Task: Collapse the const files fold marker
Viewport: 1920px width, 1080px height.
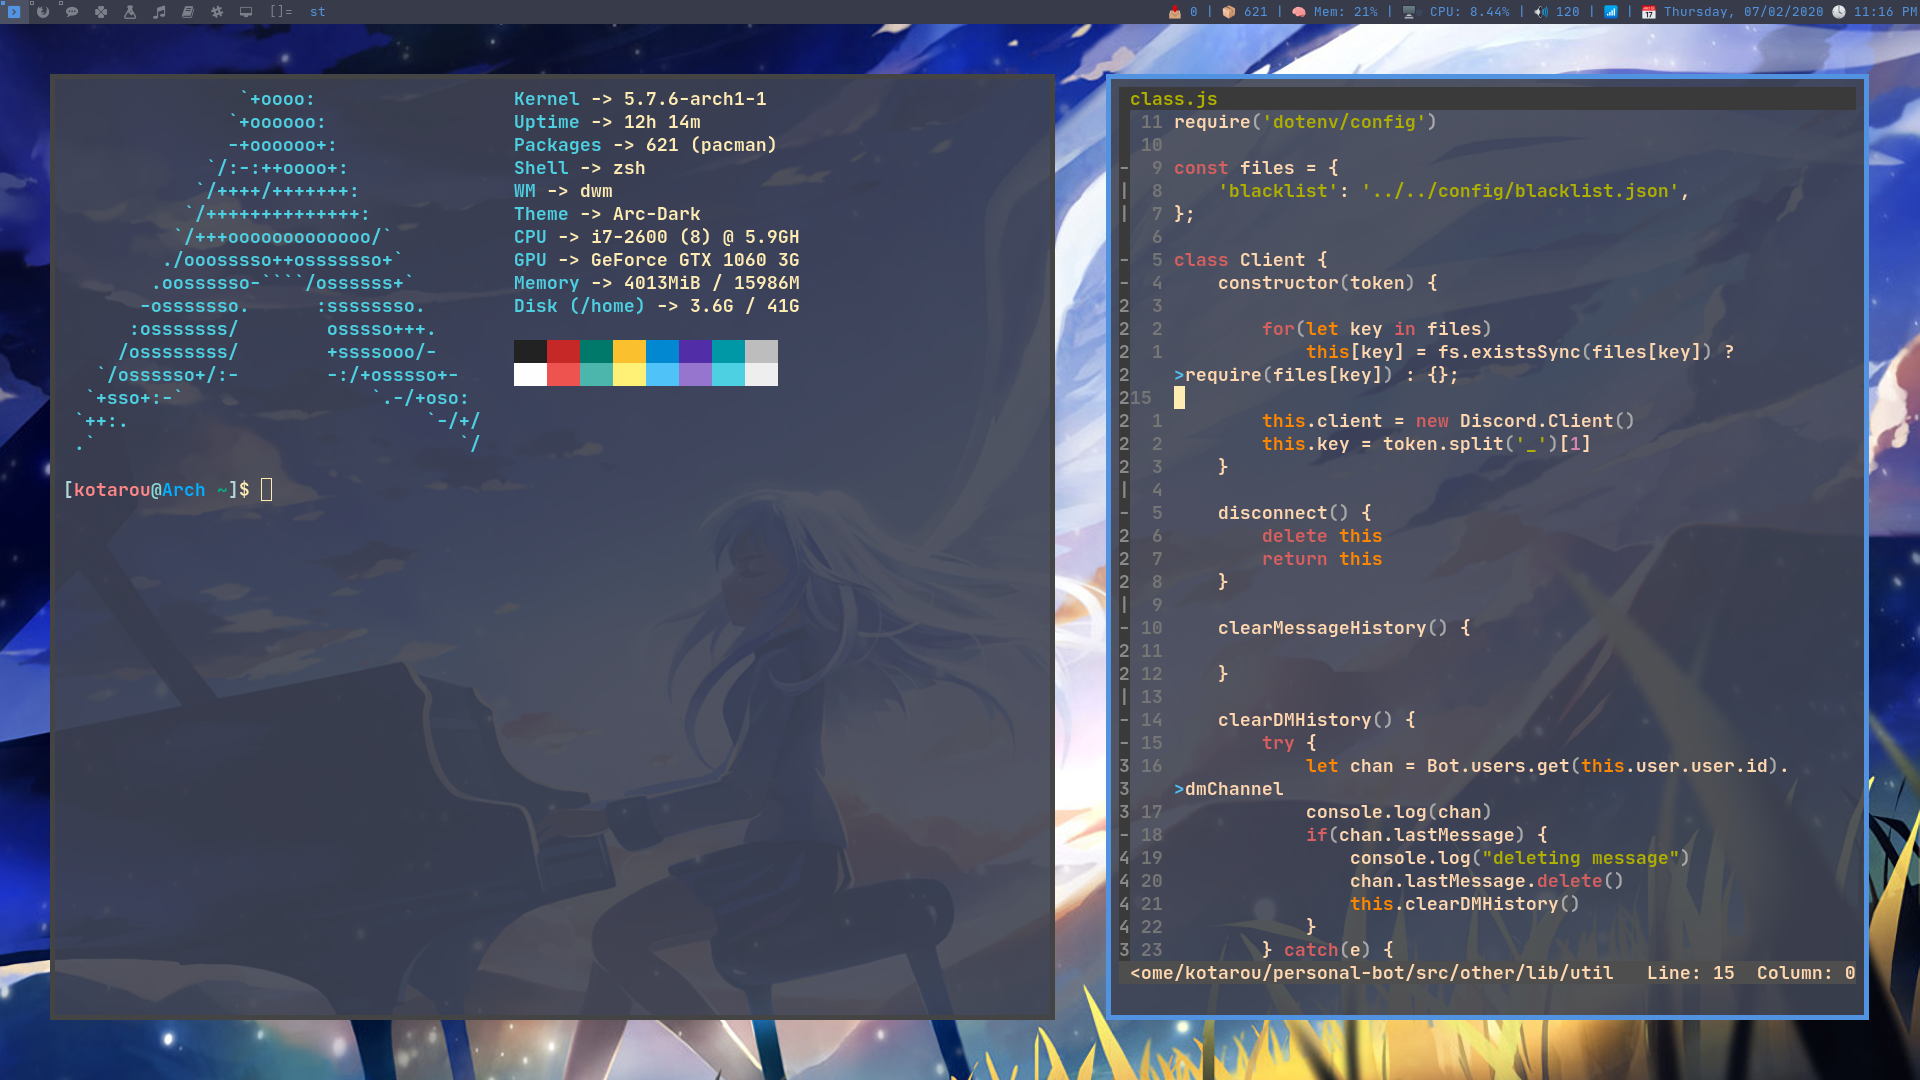Action: point(1125,168)
